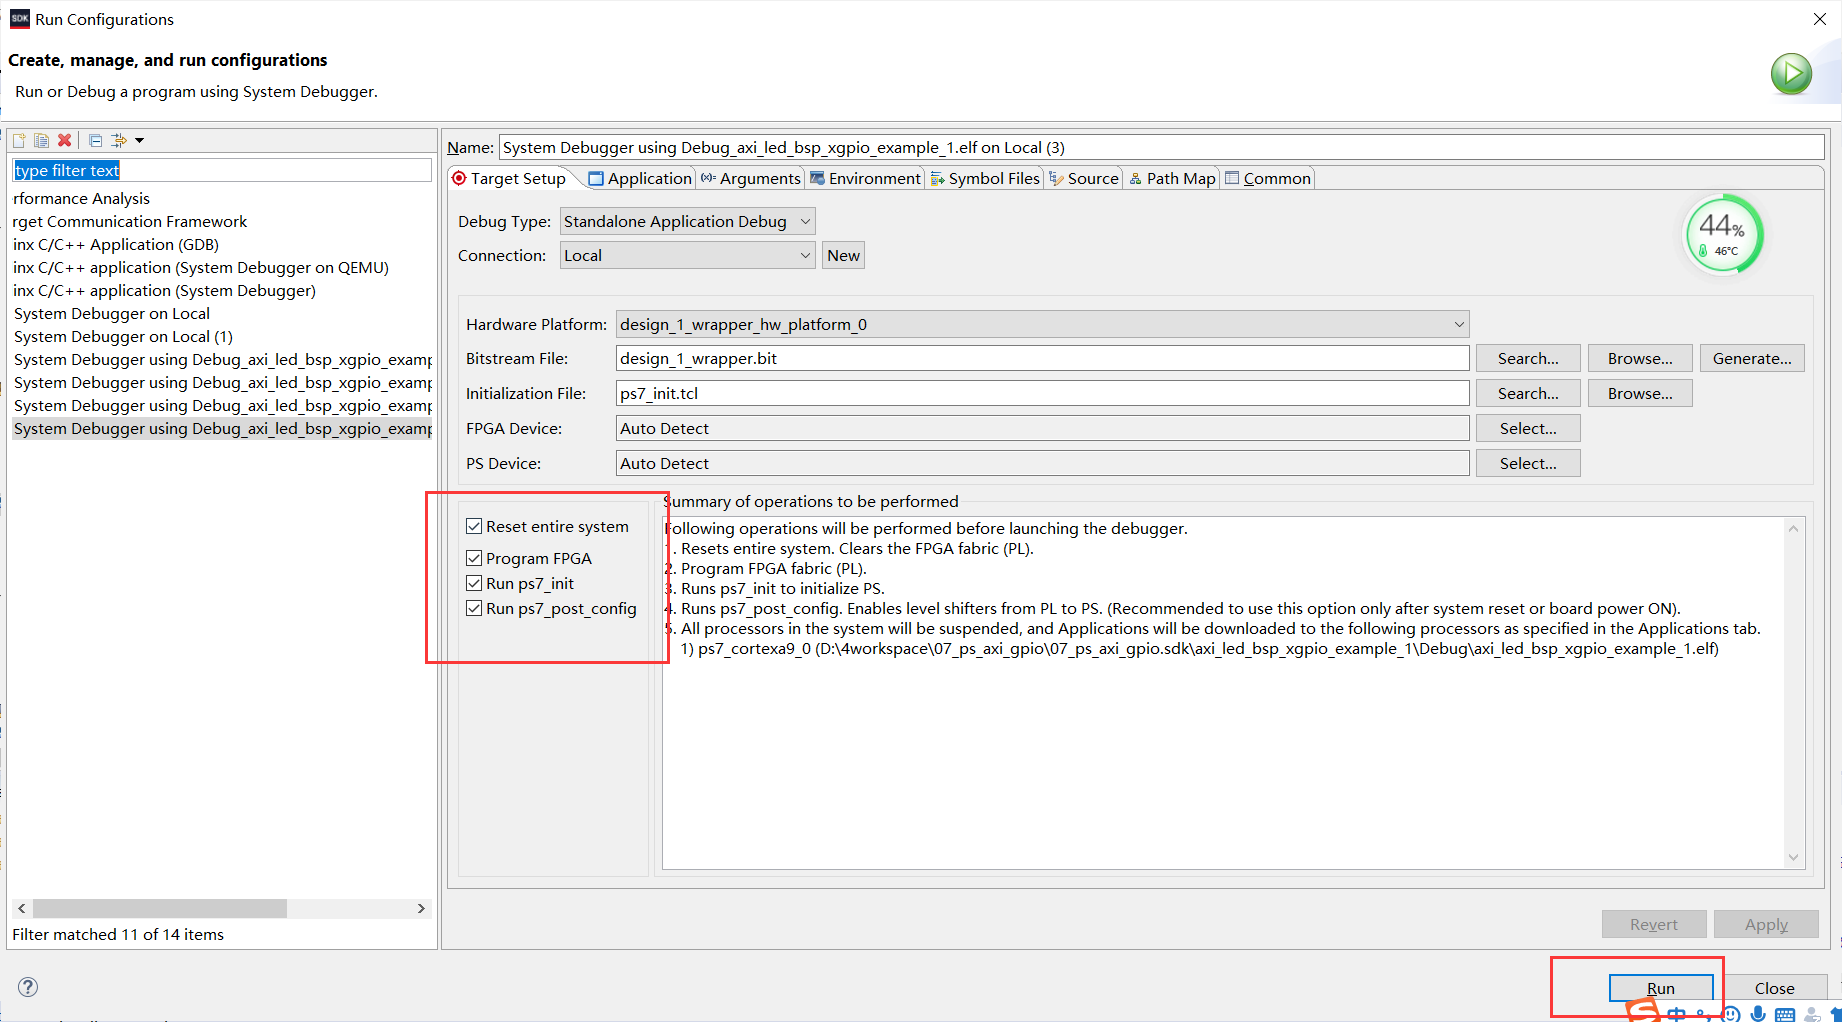The image size is (1842, 1022).
Task: Select Target Communication Framework entry
Action: 130,221
